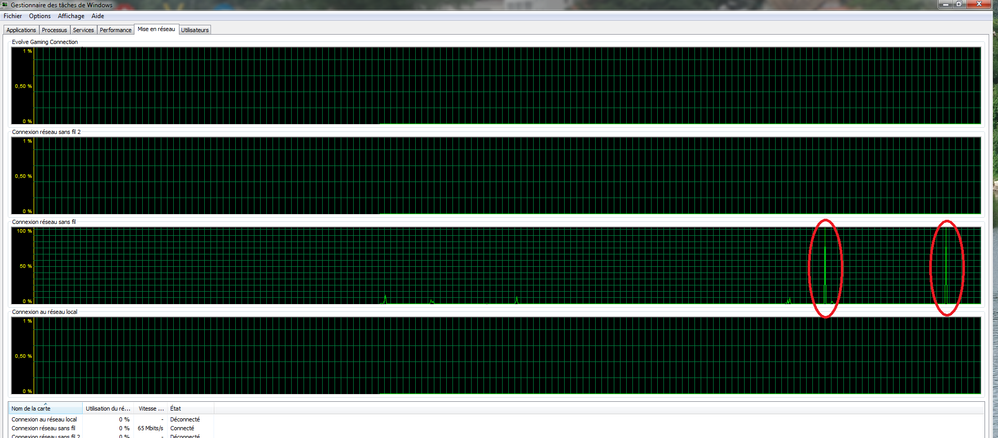Viewport: 998px width, 438px height.
Task: Click the Evolve Gaming Connection graph label
Action: pos(45,42)
